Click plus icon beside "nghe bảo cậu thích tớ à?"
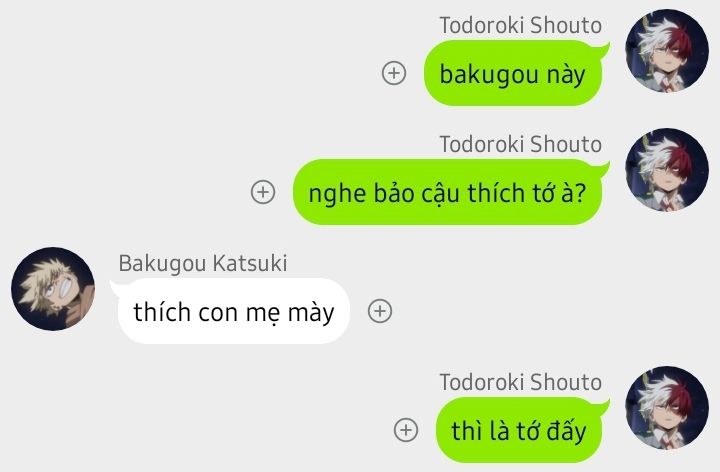Image resolution: width=720 pixels, height=472 pixels. (x=263, y=192)
